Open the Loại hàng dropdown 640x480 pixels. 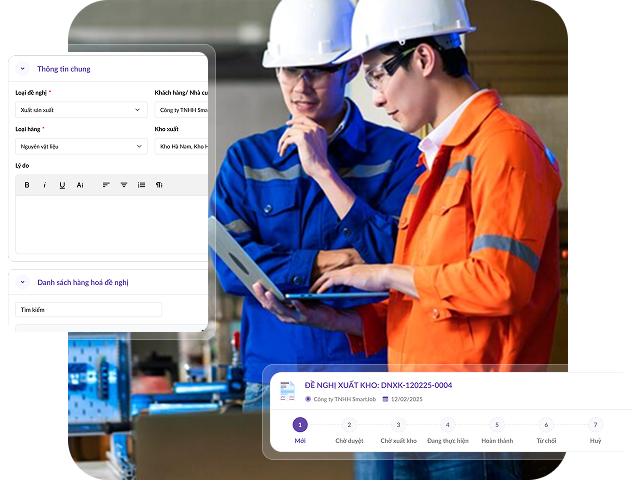coord(81,147)
